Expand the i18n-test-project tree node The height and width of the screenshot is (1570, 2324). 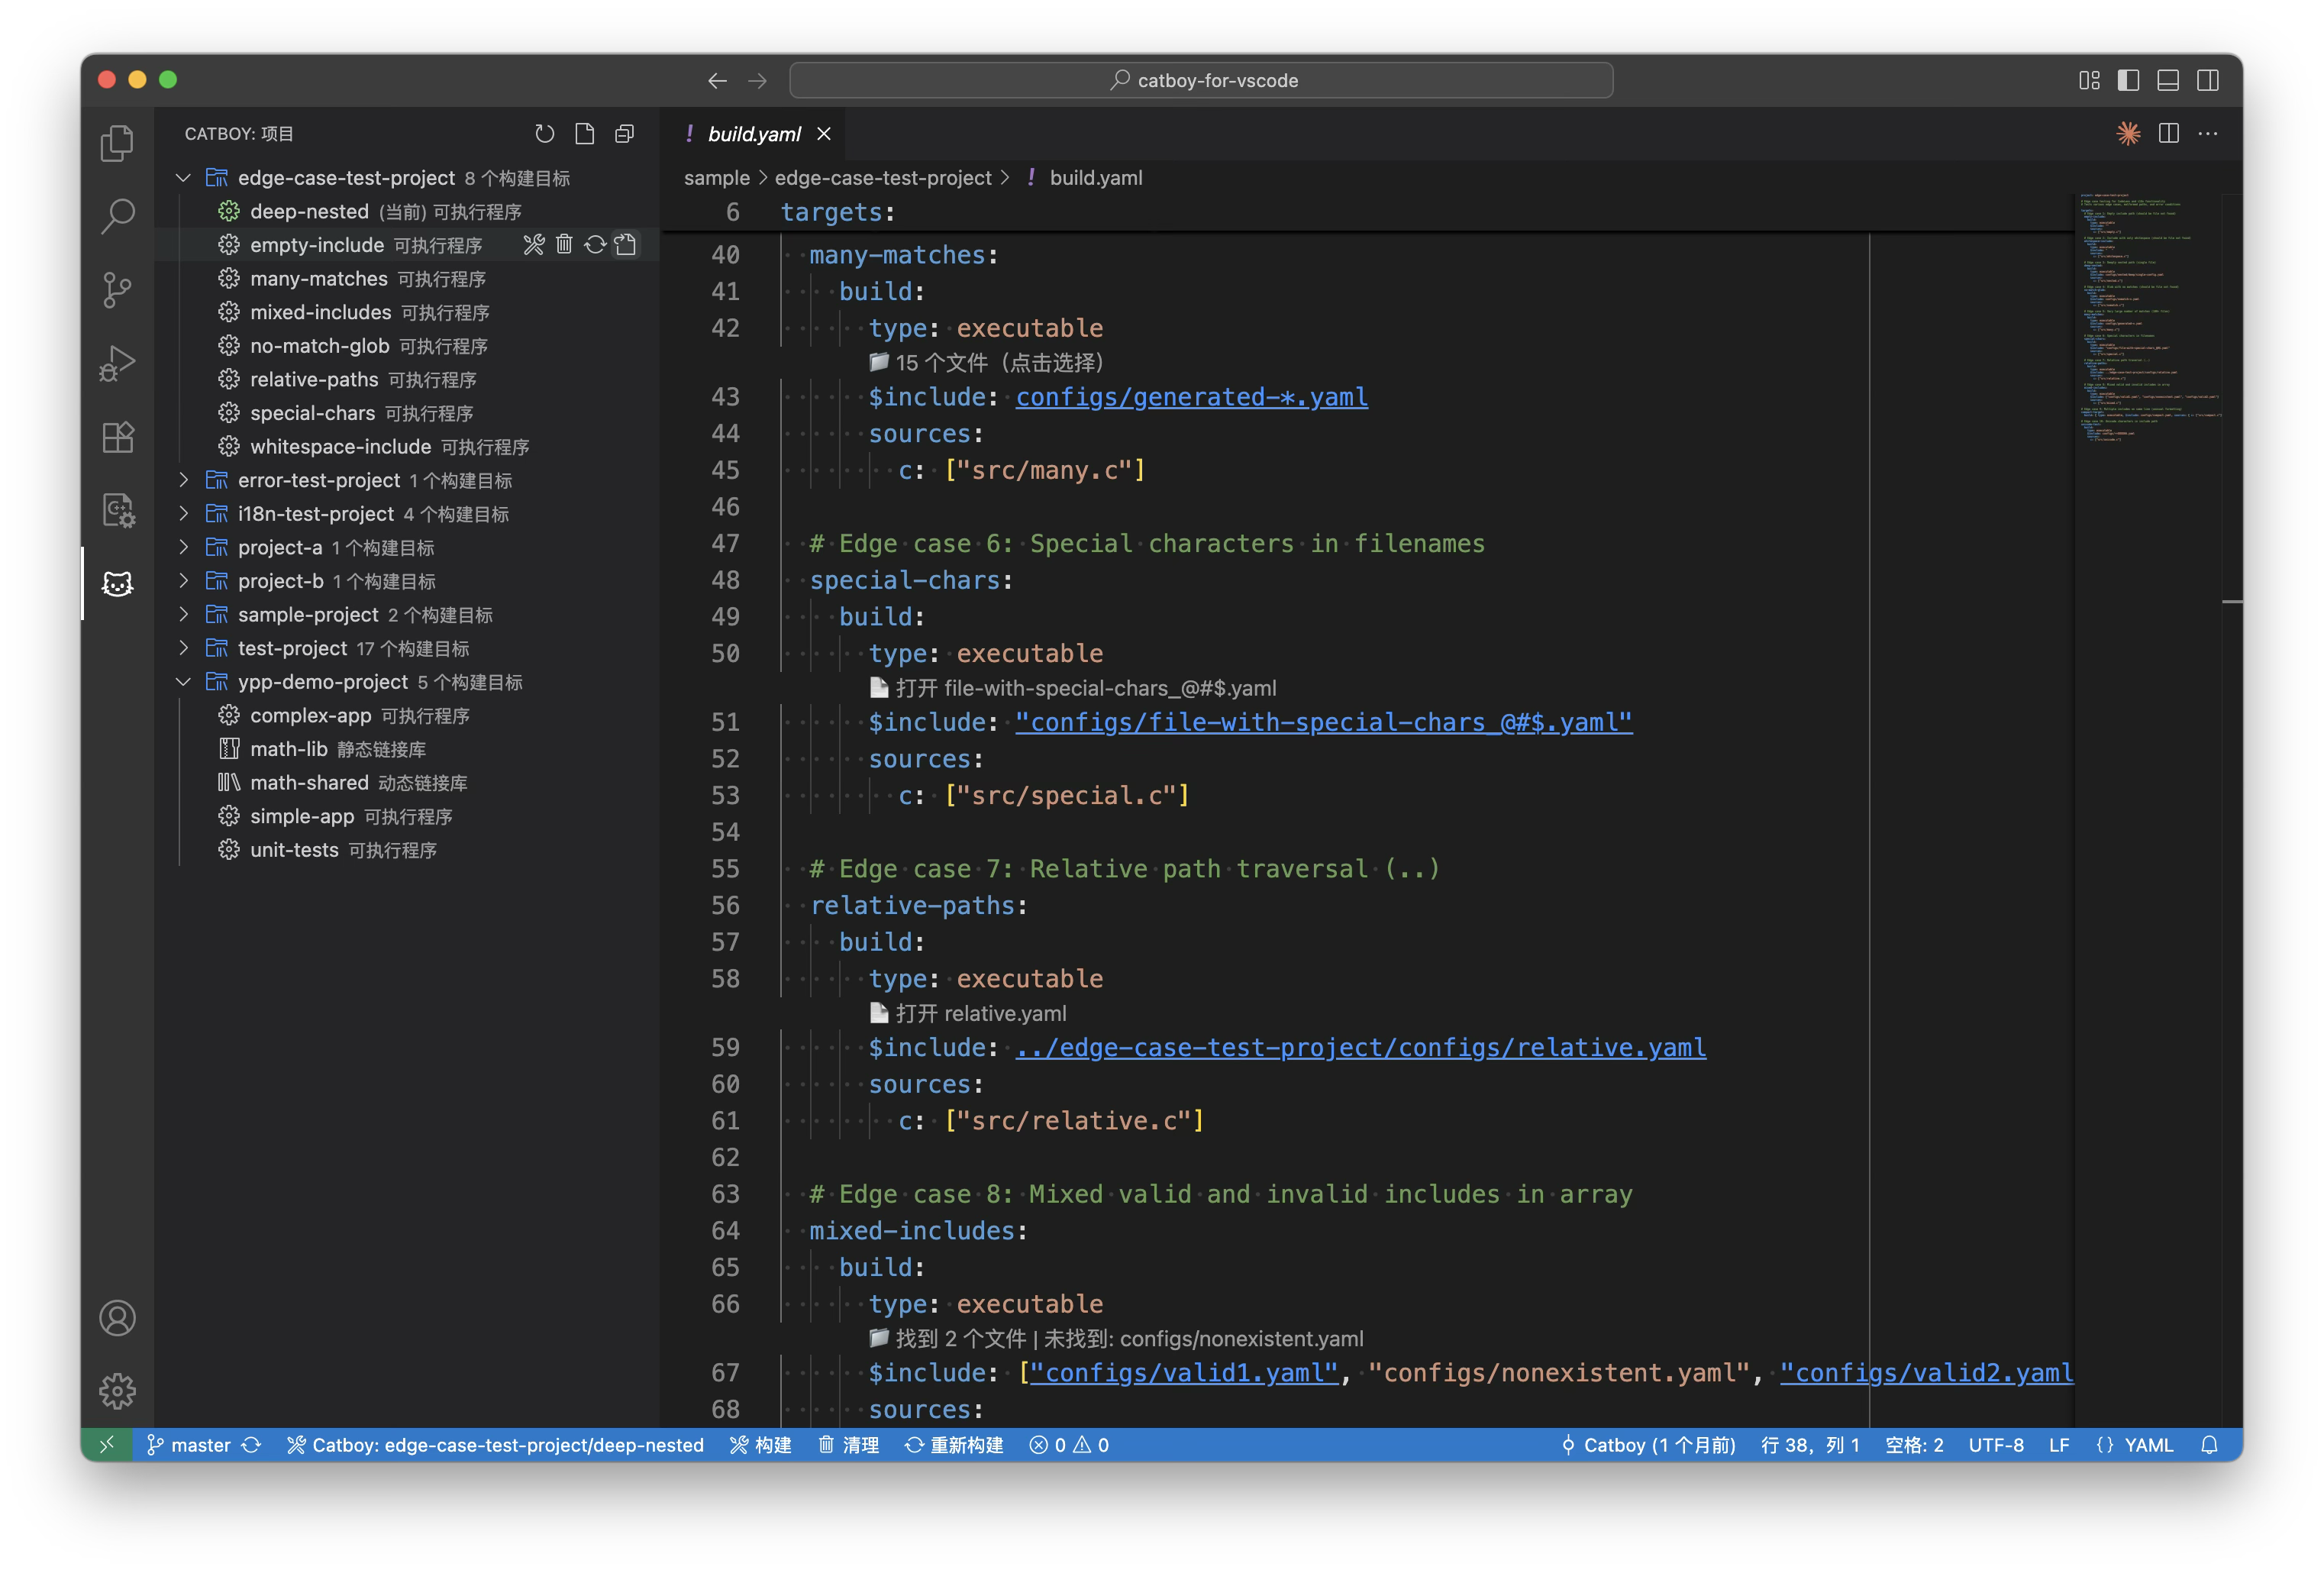pyautogui.click(x=184, y=514)
